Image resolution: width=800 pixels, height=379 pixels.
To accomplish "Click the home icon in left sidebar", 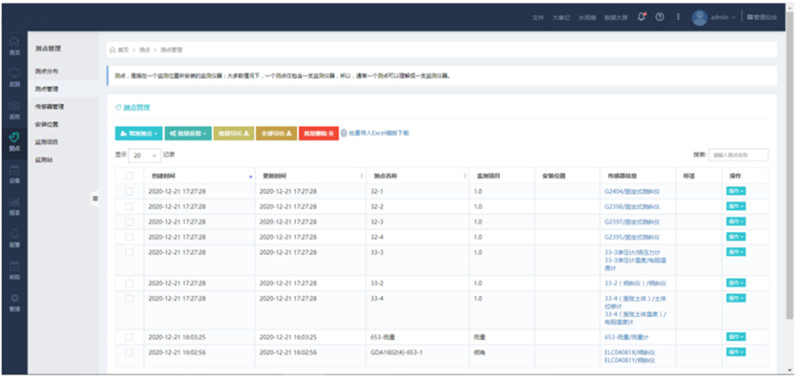I will (14, 42).
